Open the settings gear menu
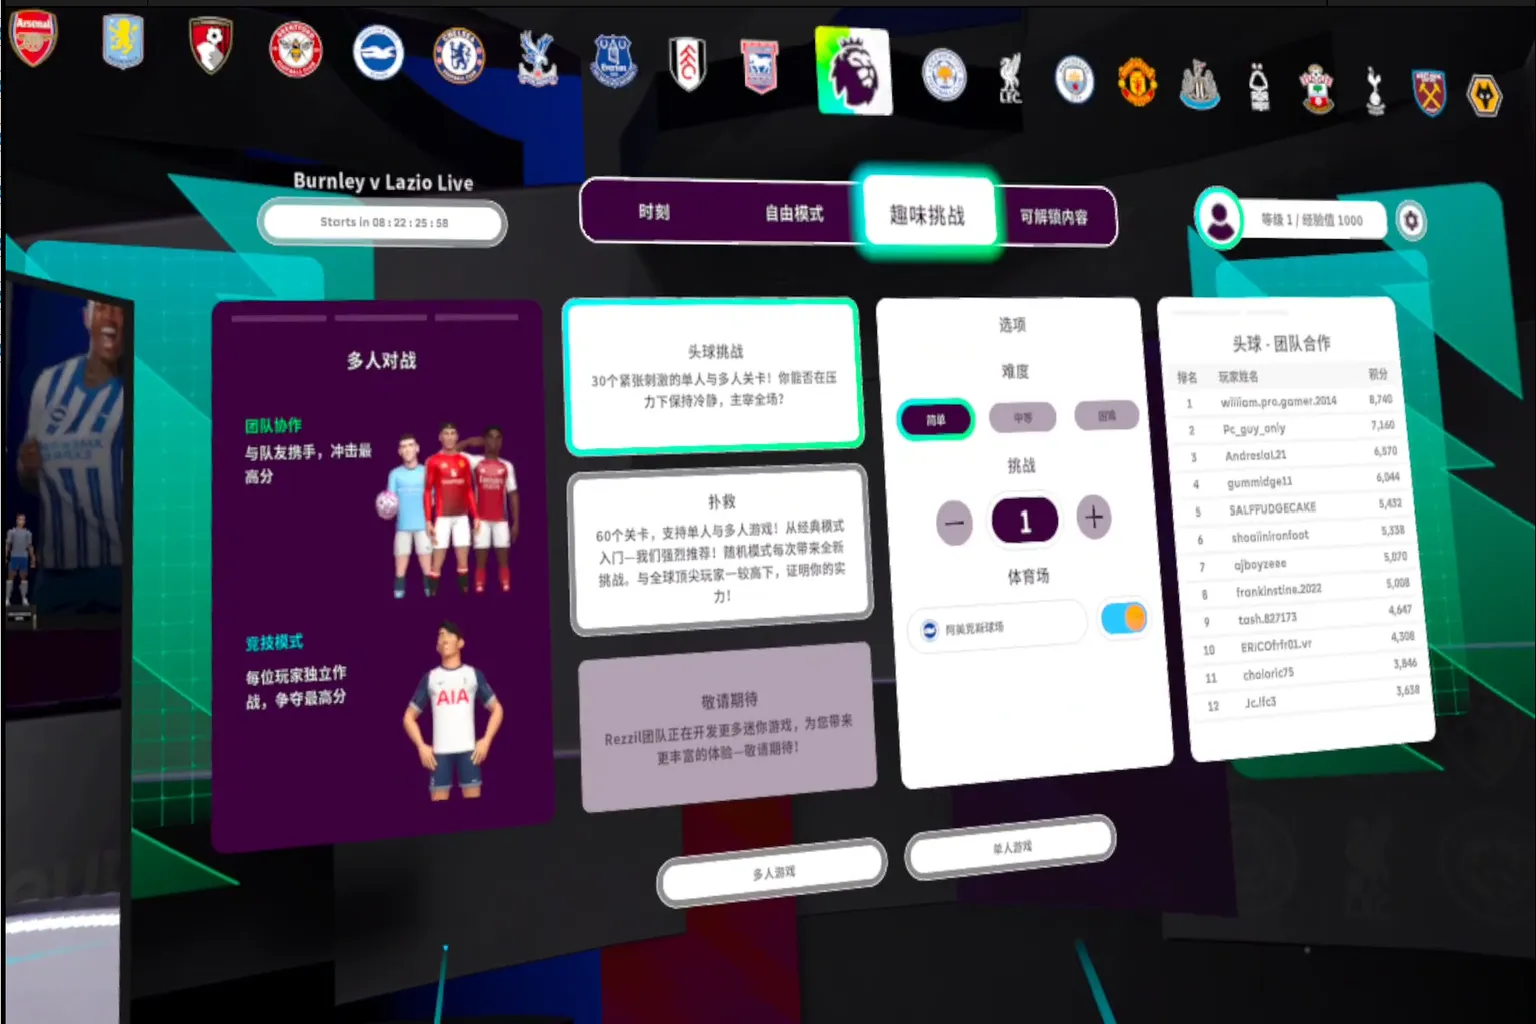 (x=1411, y=221)
